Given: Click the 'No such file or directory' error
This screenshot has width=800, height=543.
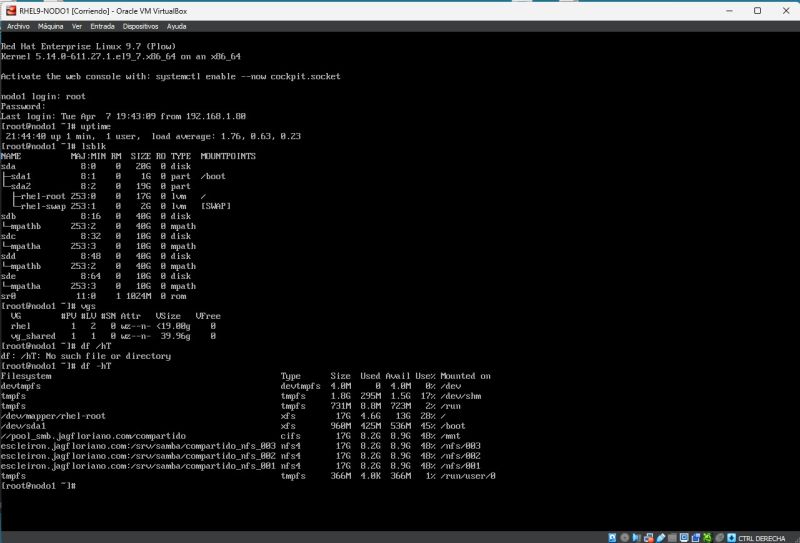Looking at the screenshot, I should 86,356.
